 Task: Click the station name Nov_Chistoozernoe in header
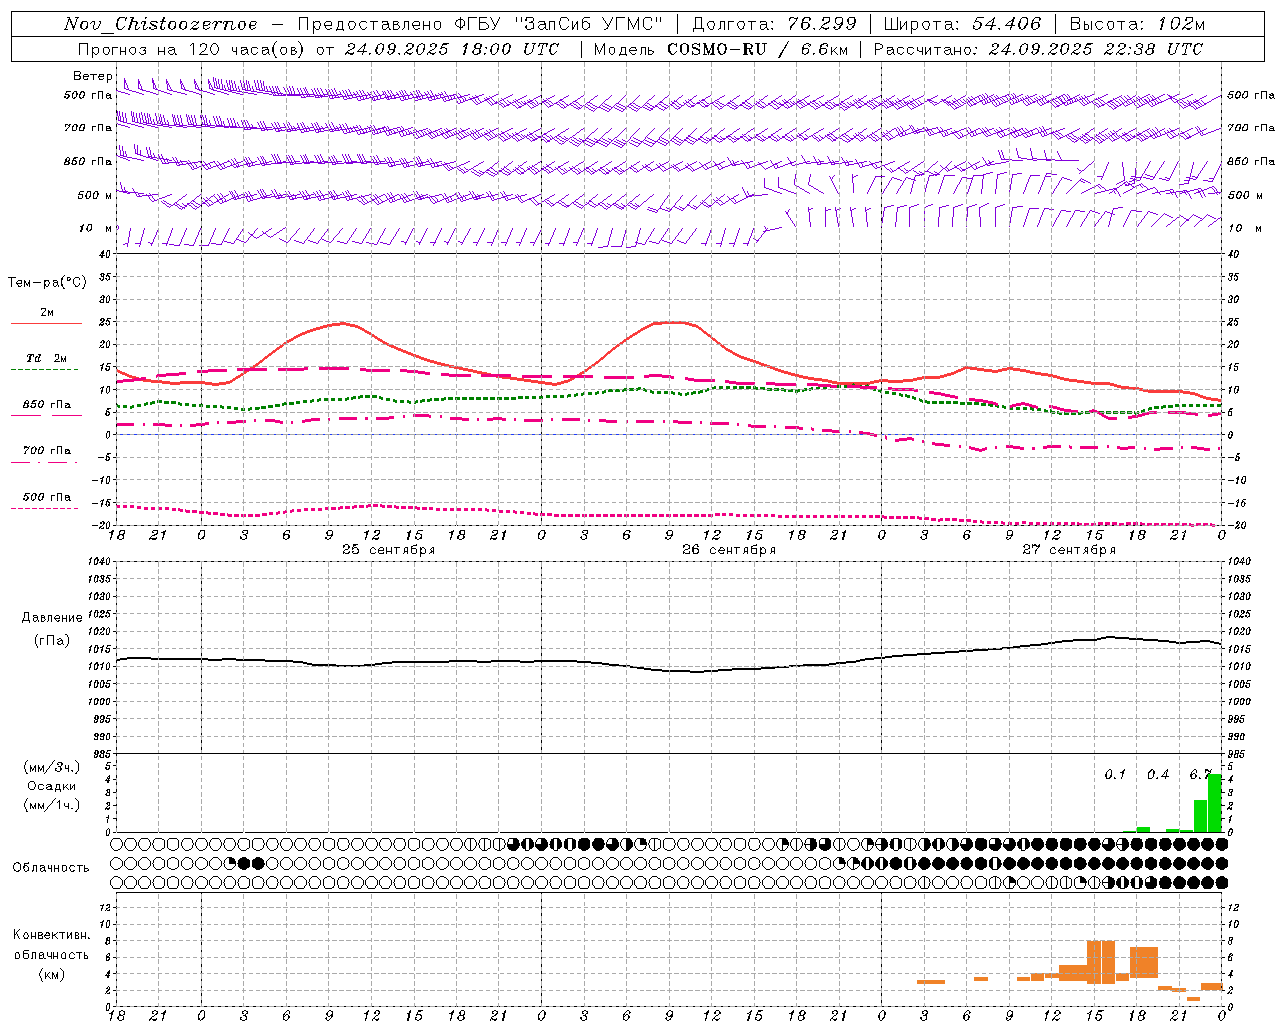click(x=160, y=24)
